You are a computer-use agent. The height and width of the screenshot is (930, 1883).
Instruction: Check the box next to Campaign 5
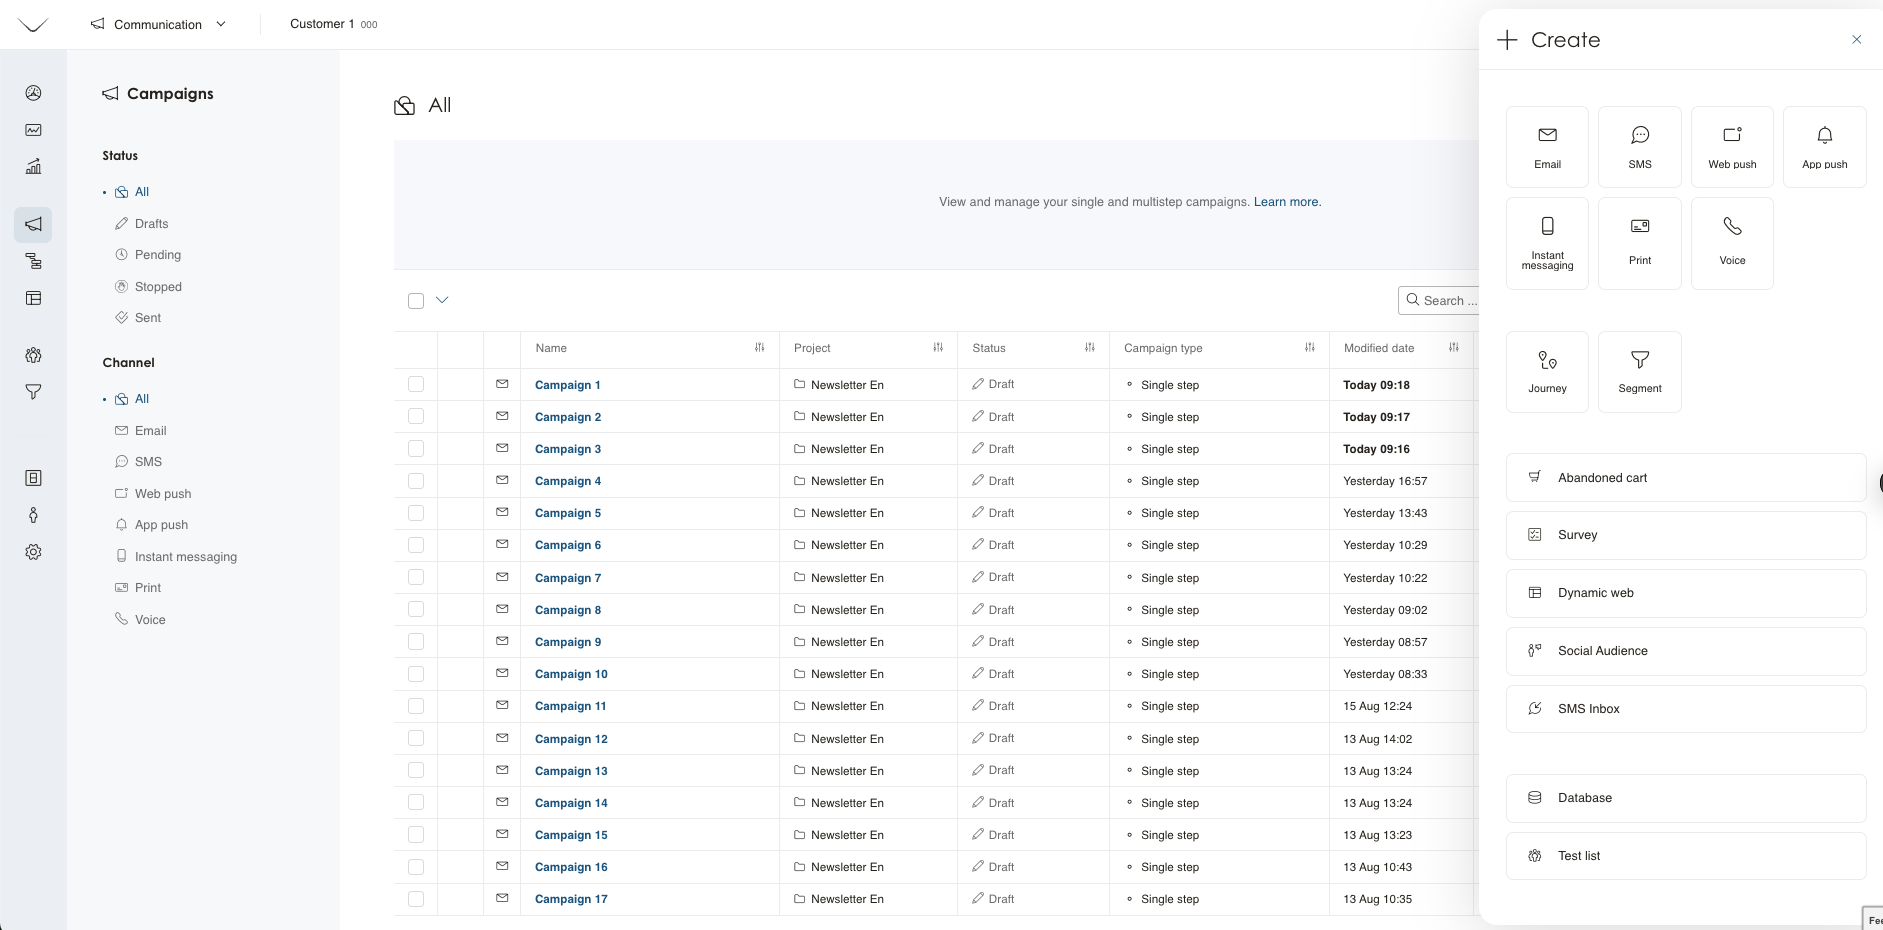pyautogui.click(x=416, y=513)
